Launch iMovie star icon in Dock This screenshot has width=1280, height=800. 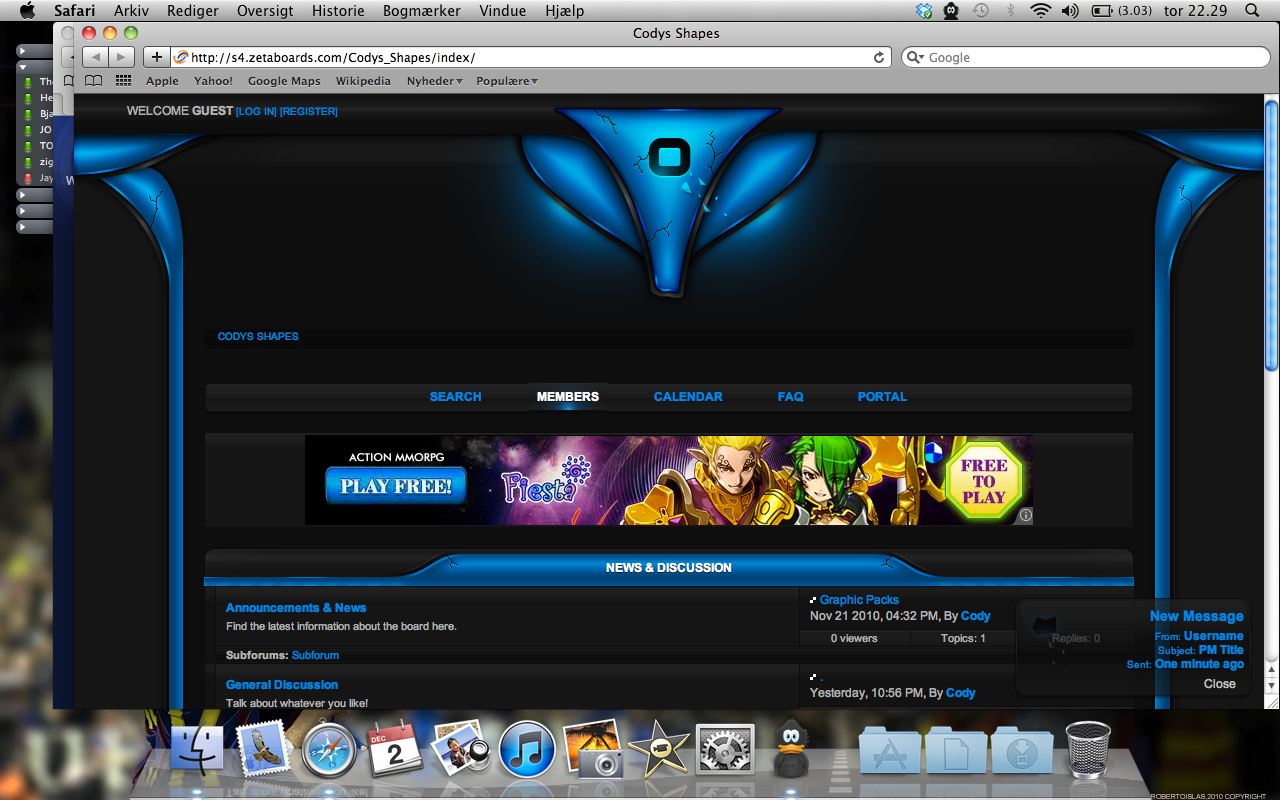658,749
